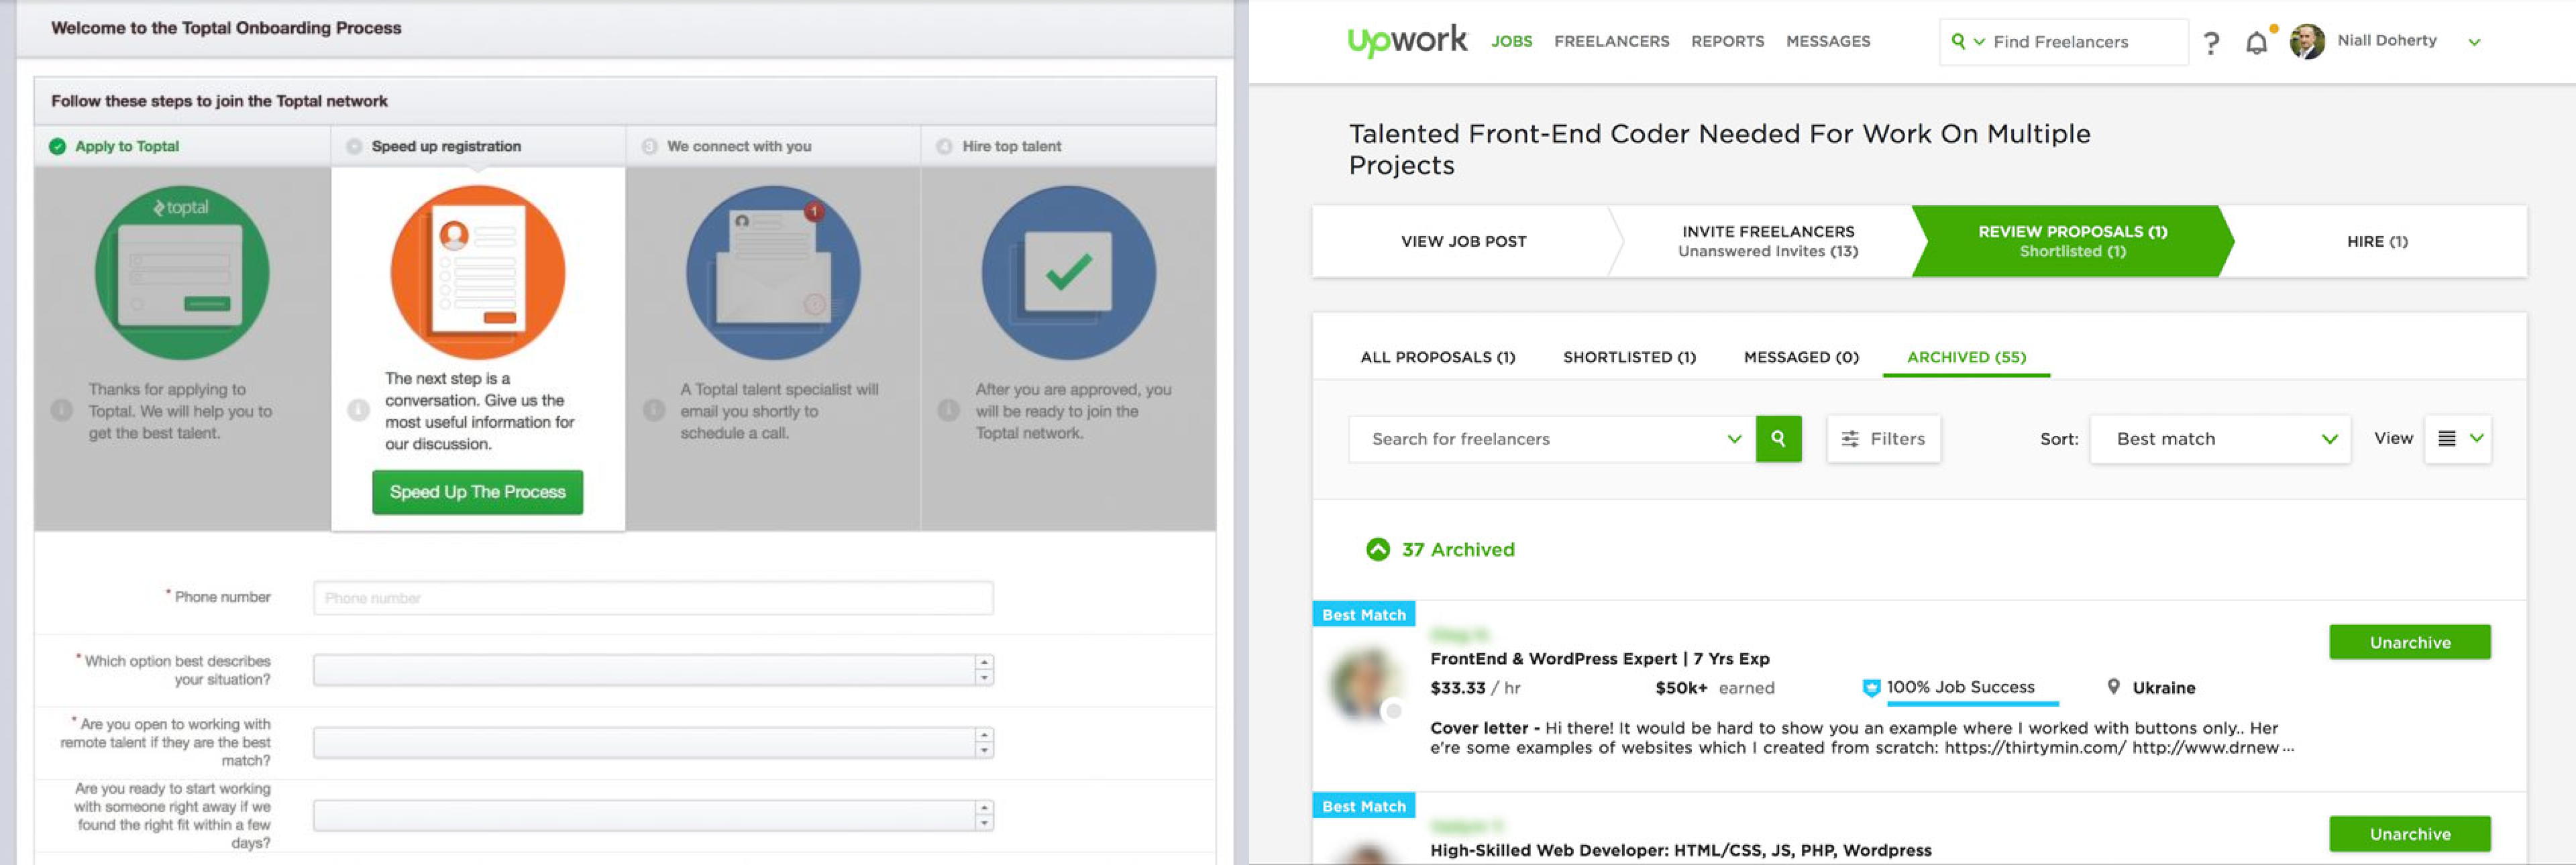This screenshot has width=2576, height=865.
Task: Open the search type chevron in Find Freelancers
Action: coord(1979,42)
